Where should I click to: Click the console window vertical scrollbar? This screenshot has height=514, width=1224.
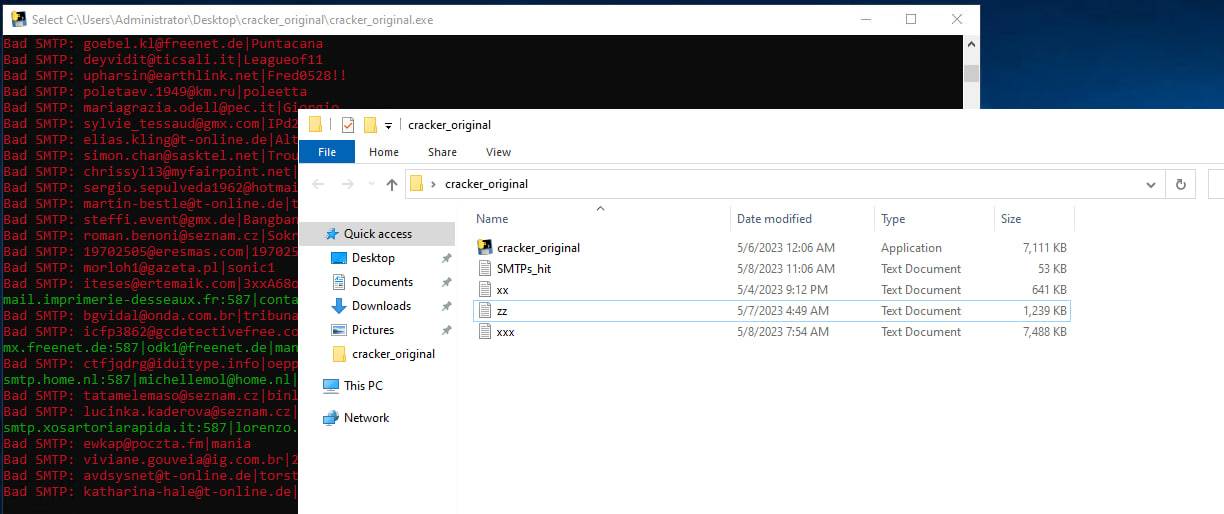pyautogui.click(x=971, y=74)
